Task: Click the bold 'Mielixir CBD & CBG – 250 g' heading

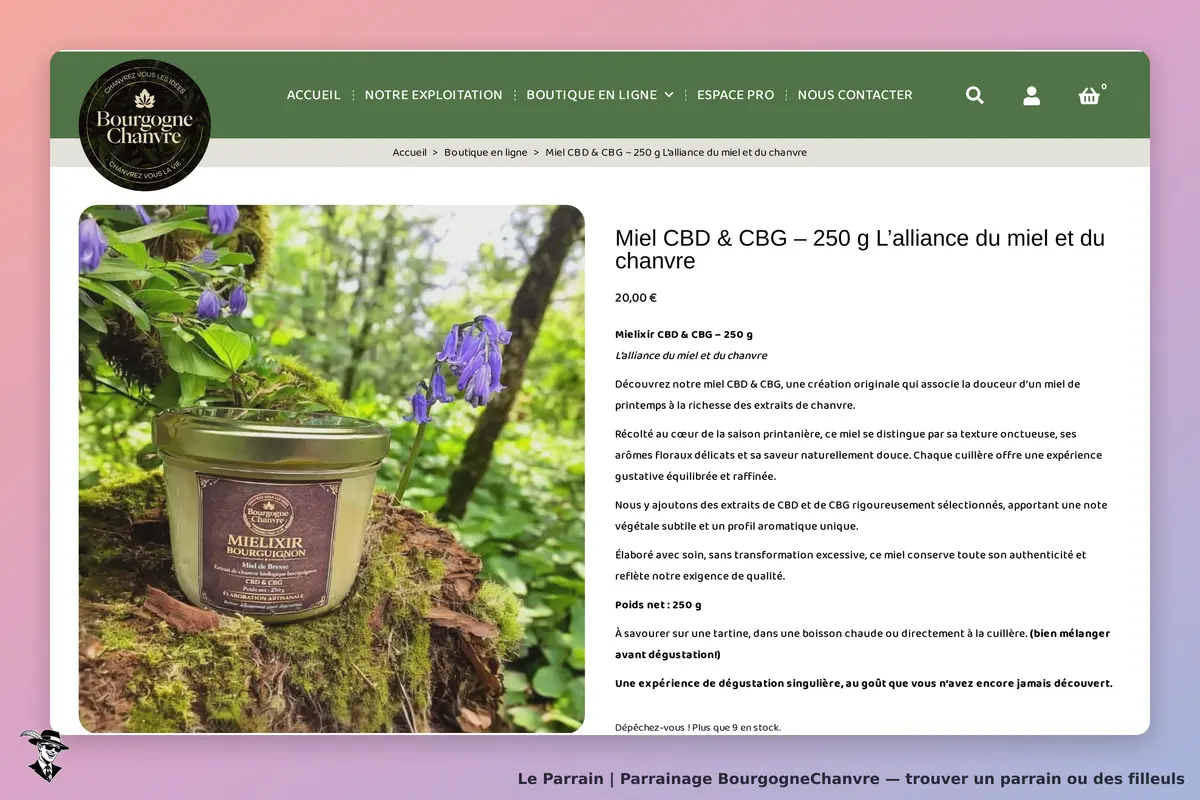Action: click(x=684, y=334)
